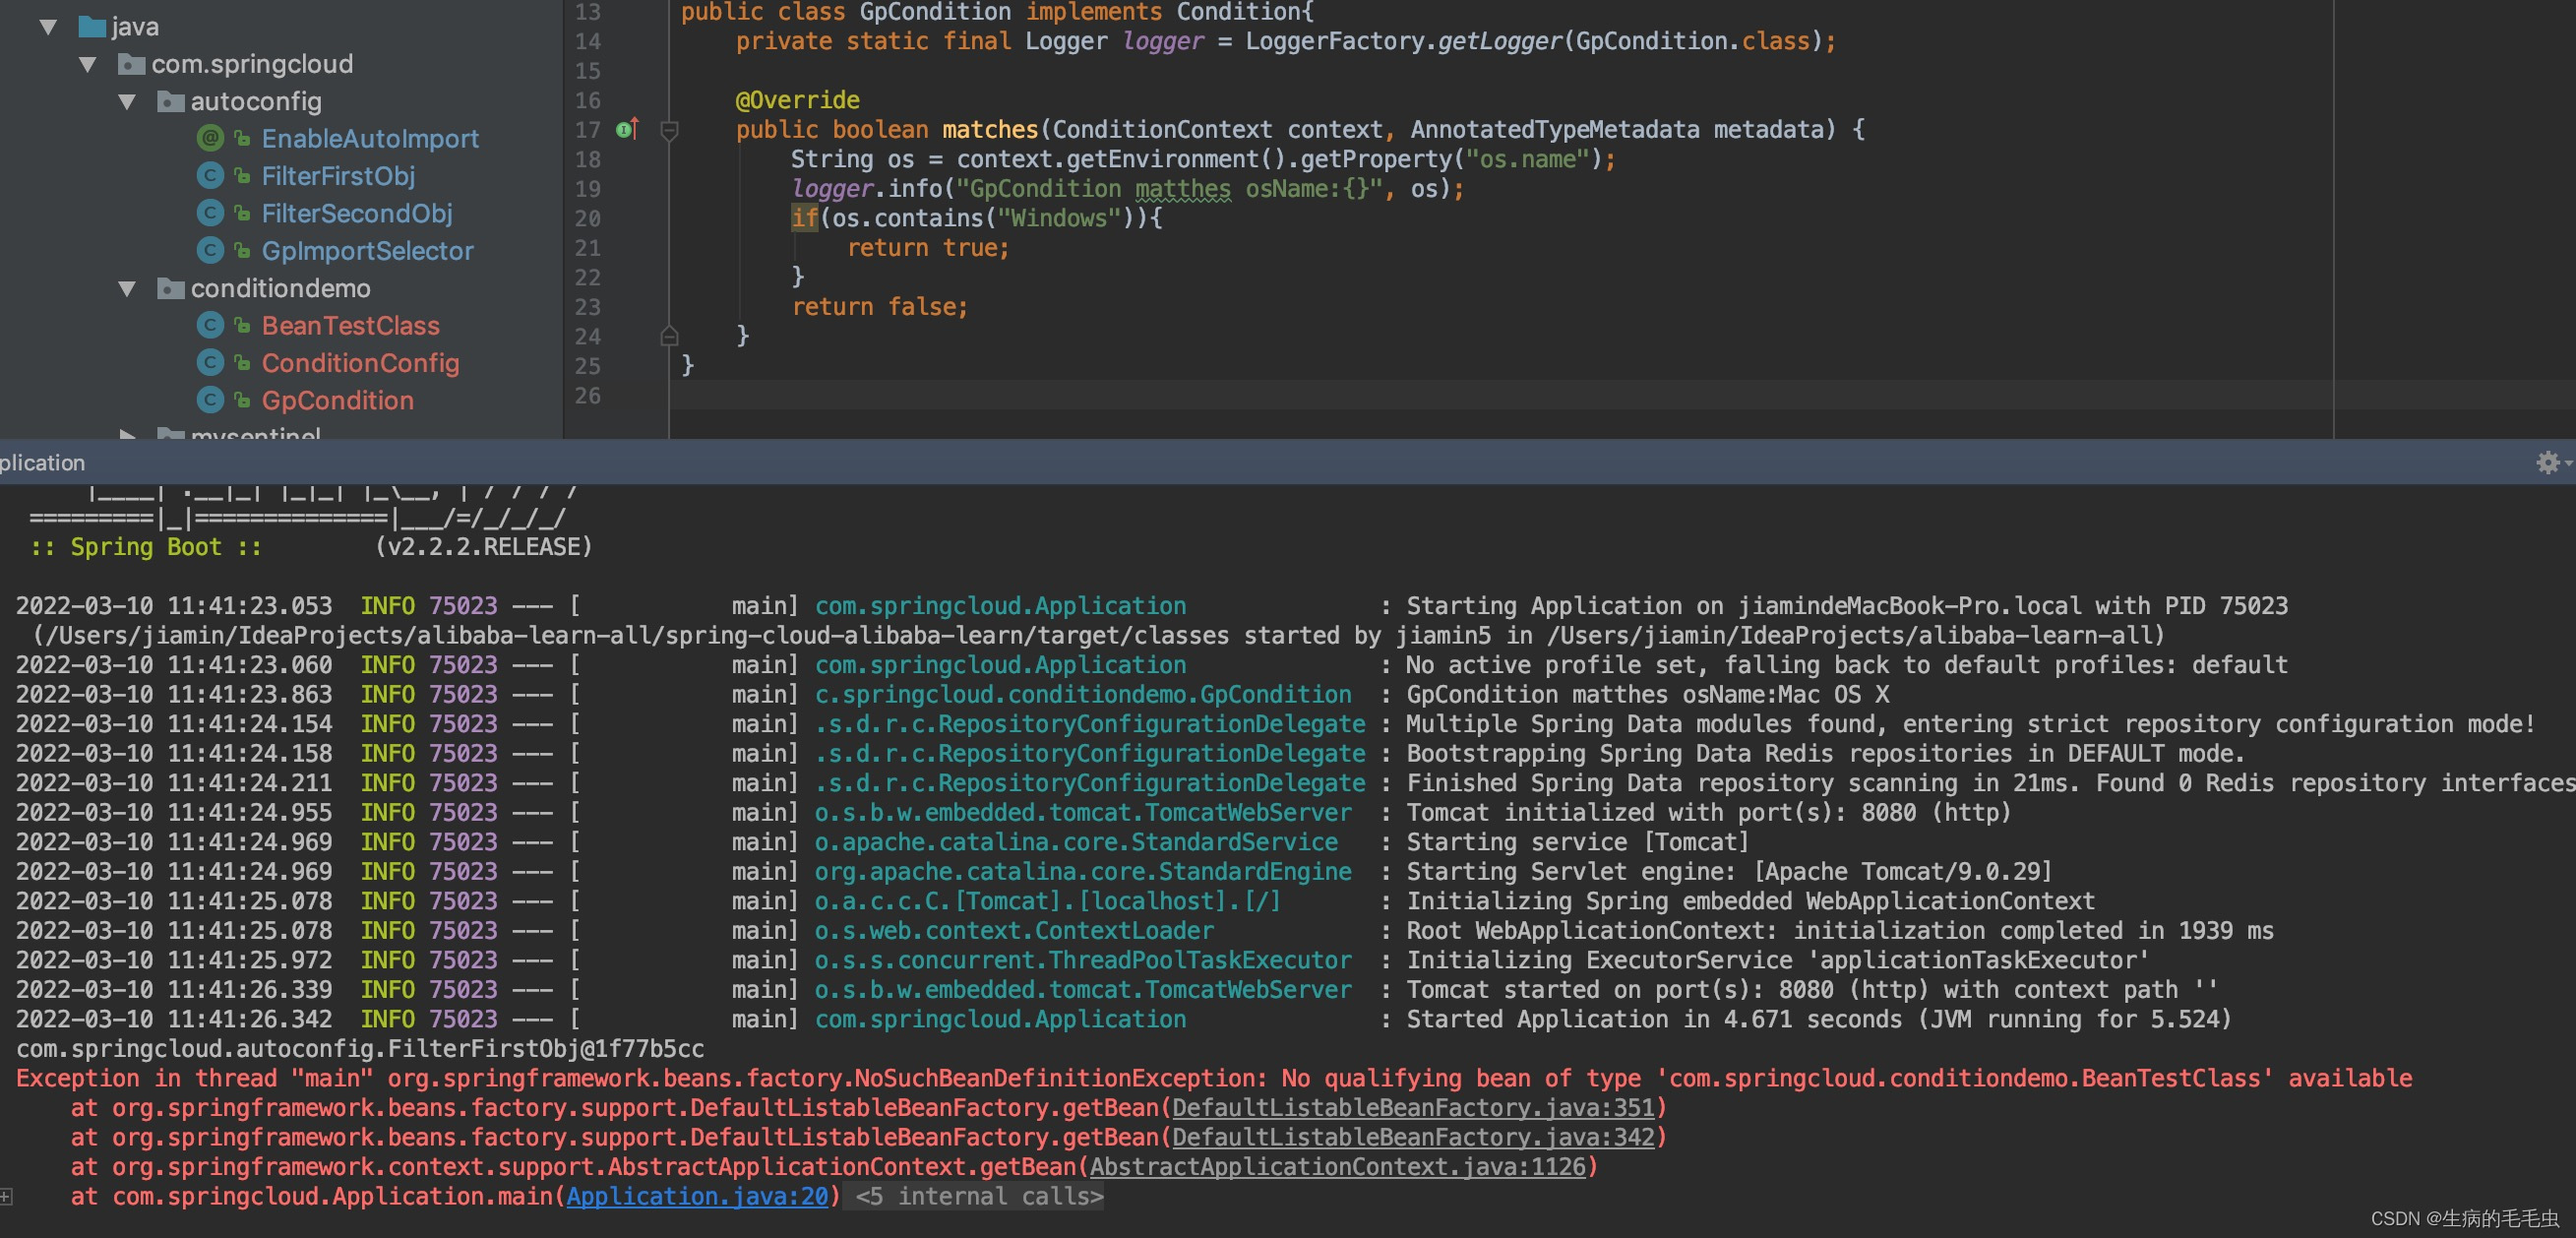The width and height of the screenshot is (2576, 1238).
Task: Click the conditiondemo package folder icon
Action: [x=171, y=288]
